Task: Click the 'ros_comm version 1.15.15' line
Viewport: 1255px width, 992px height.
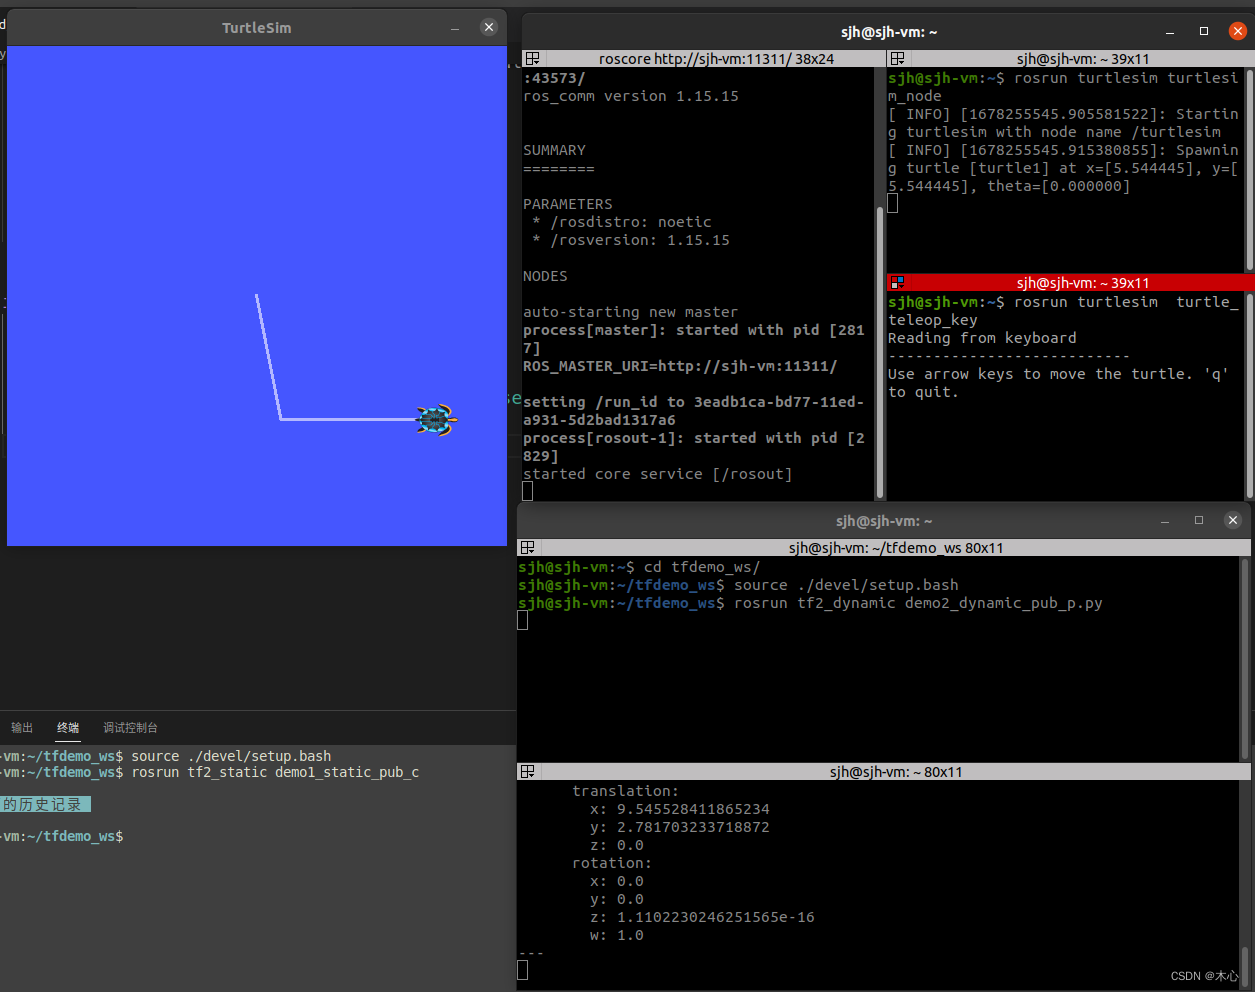Action: [x=631, y=96]
